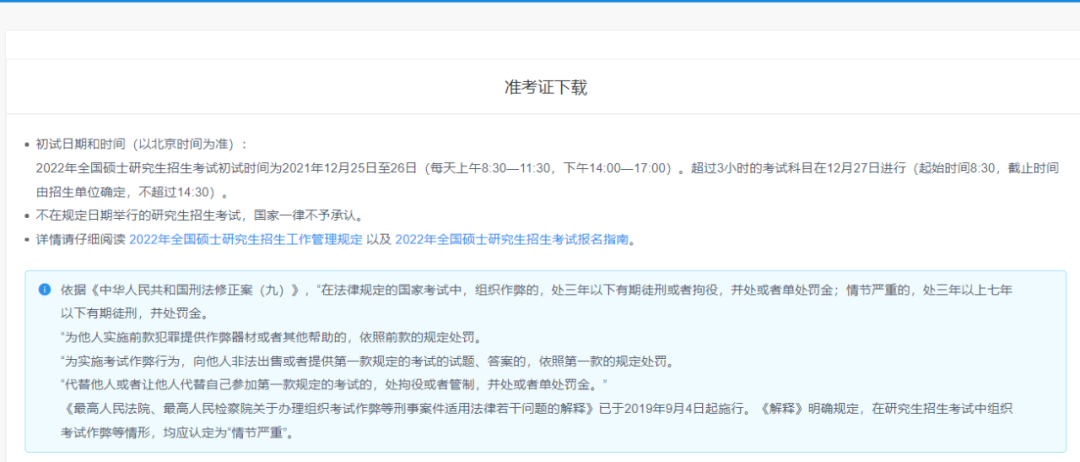This screenshot has height=462, width=1080.
Task: Click the line starting 2022年全国硕士研究生招生考试初试时间
Action: [x=548, y=168]
